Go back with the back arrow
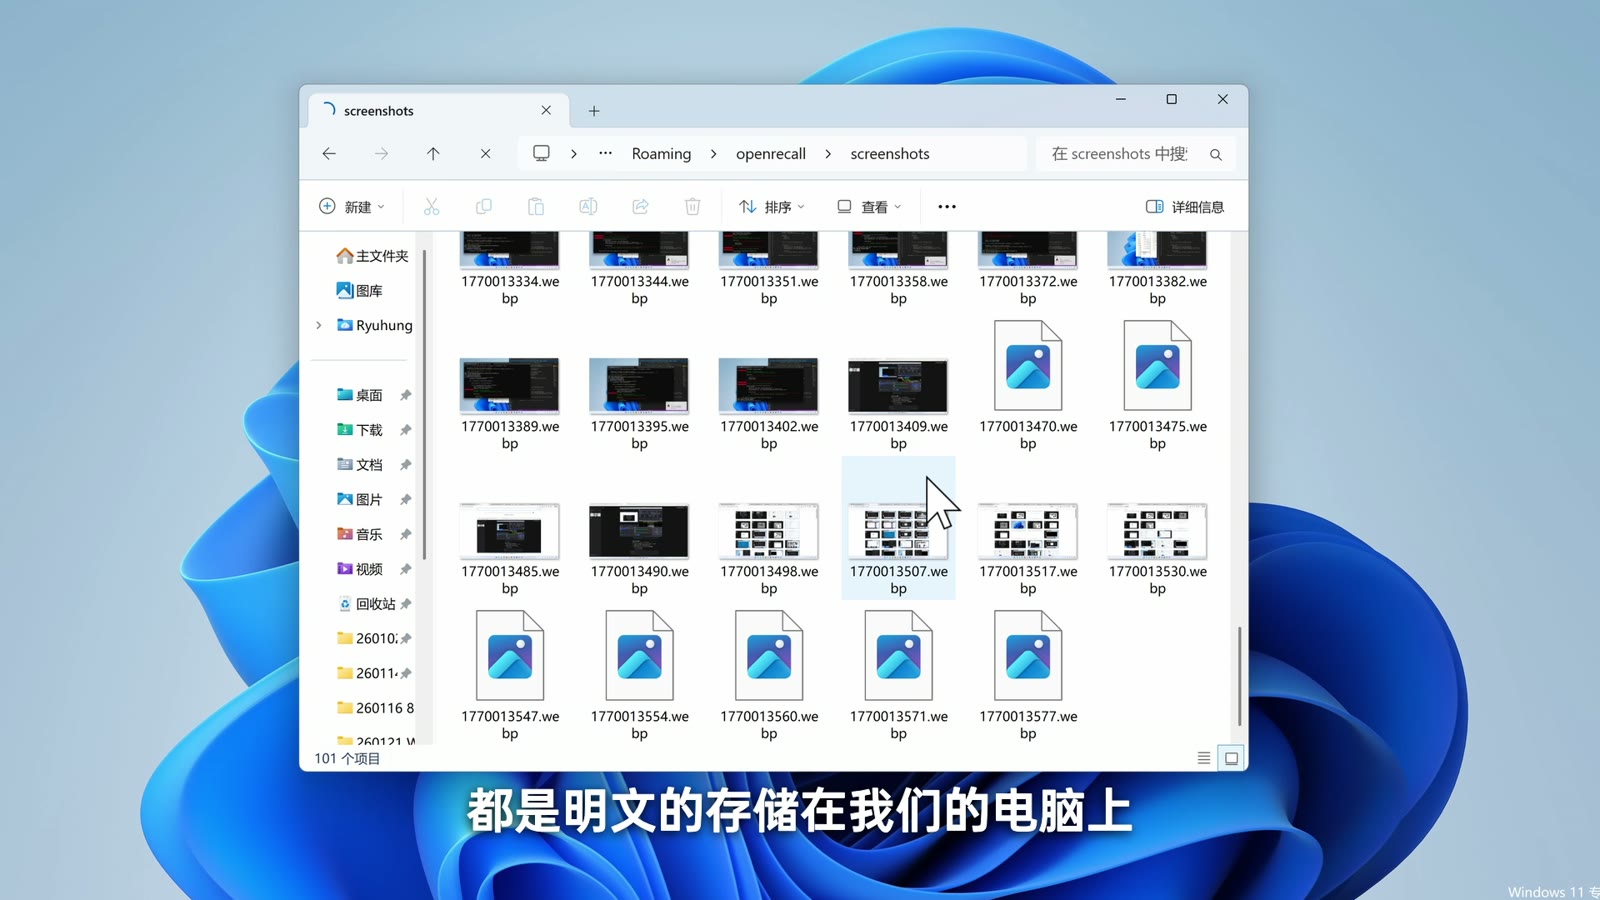Screen dimensions: 1600x900 (329, 154)
